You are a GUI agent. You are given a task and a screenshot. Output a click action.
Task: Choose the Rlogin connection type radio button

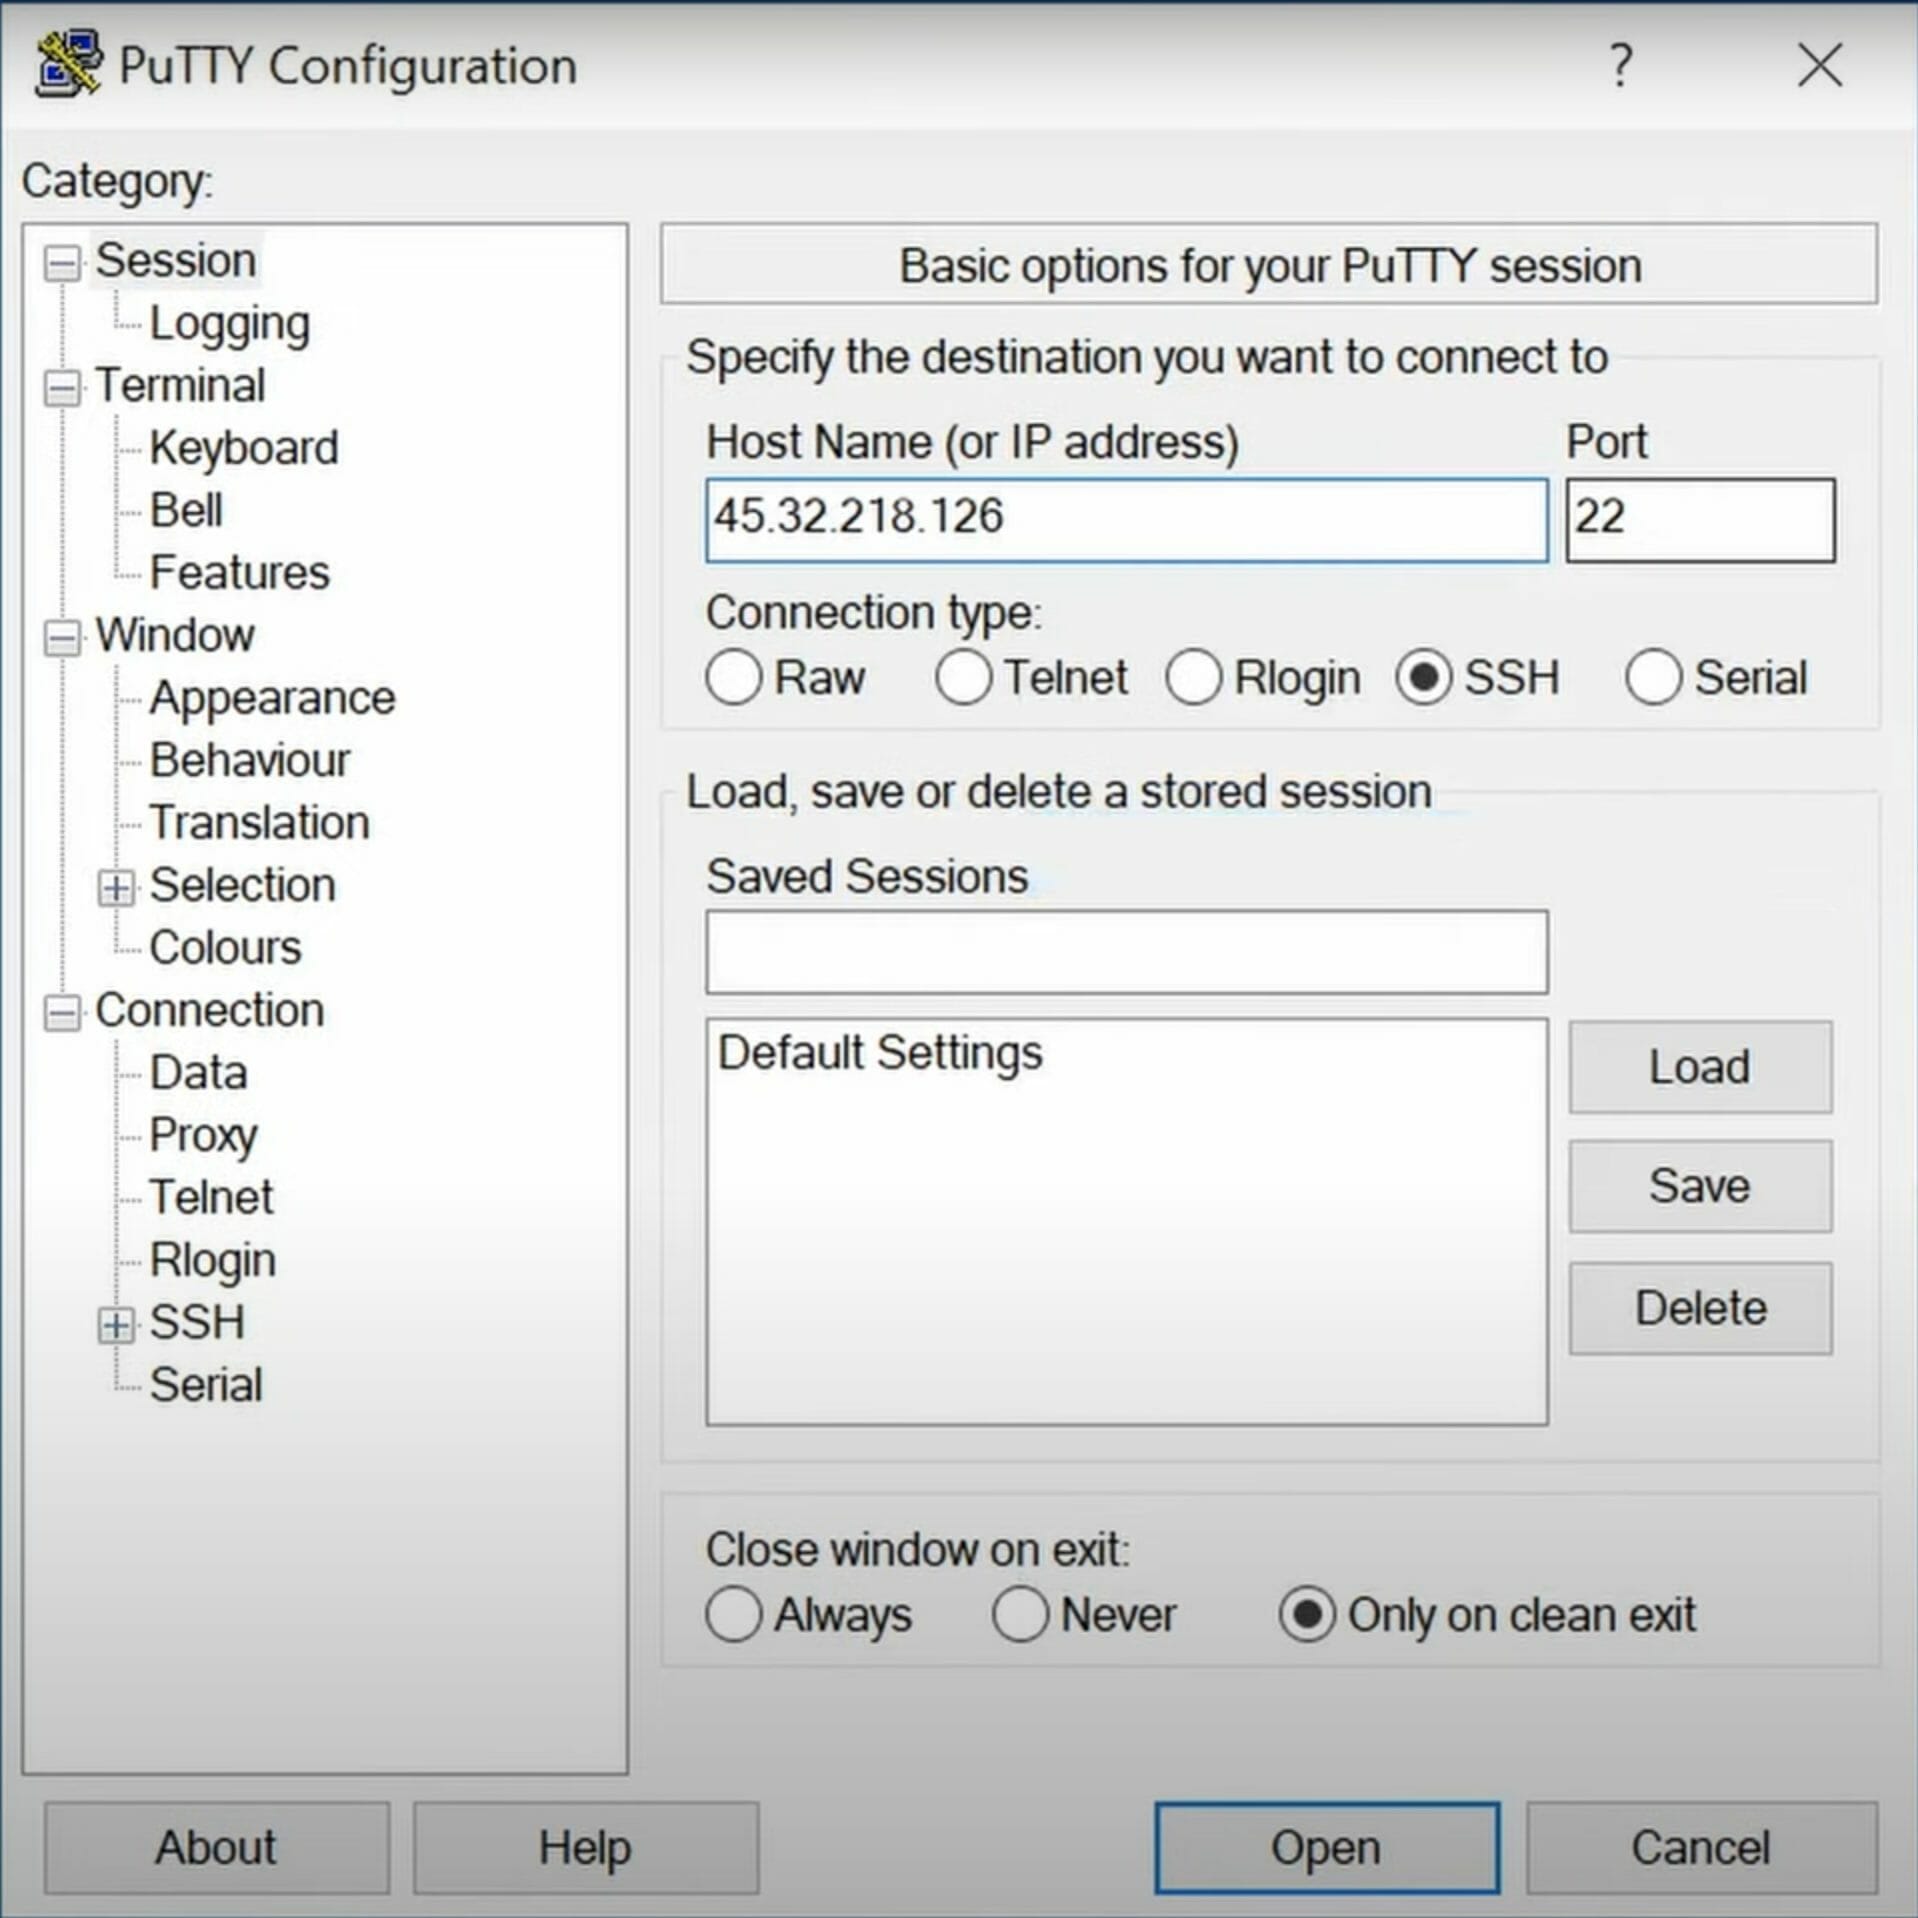click(1193, 677)
